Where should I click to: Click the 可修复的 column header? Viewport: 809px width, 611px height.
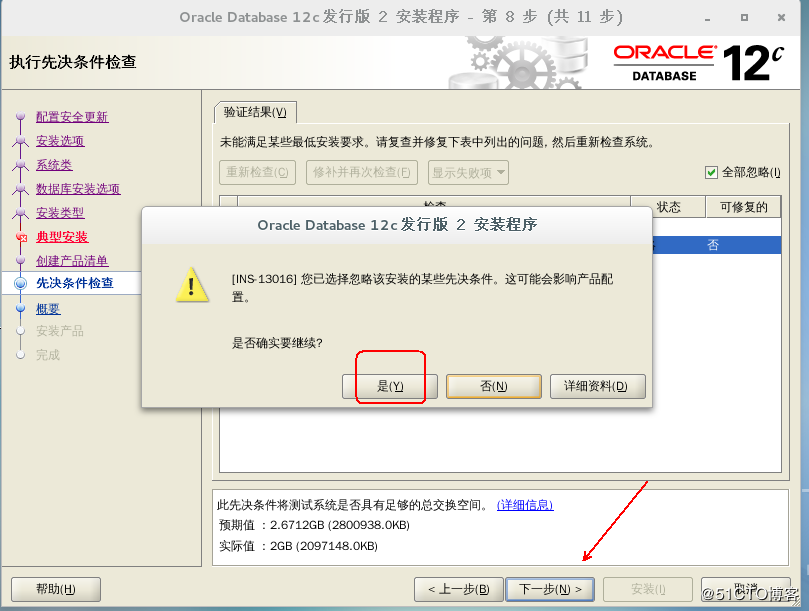click(743, 207)
